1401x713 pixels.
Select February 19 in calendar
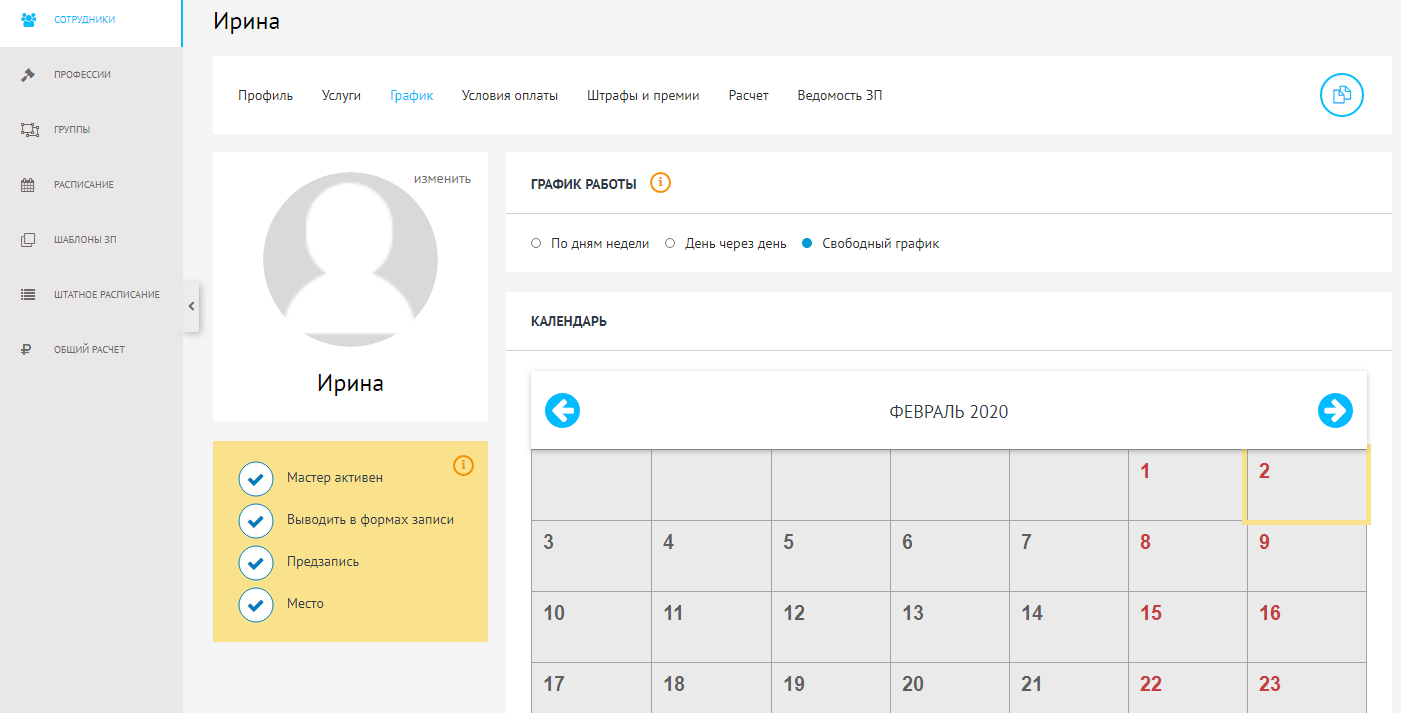click(x=831, y=688)
